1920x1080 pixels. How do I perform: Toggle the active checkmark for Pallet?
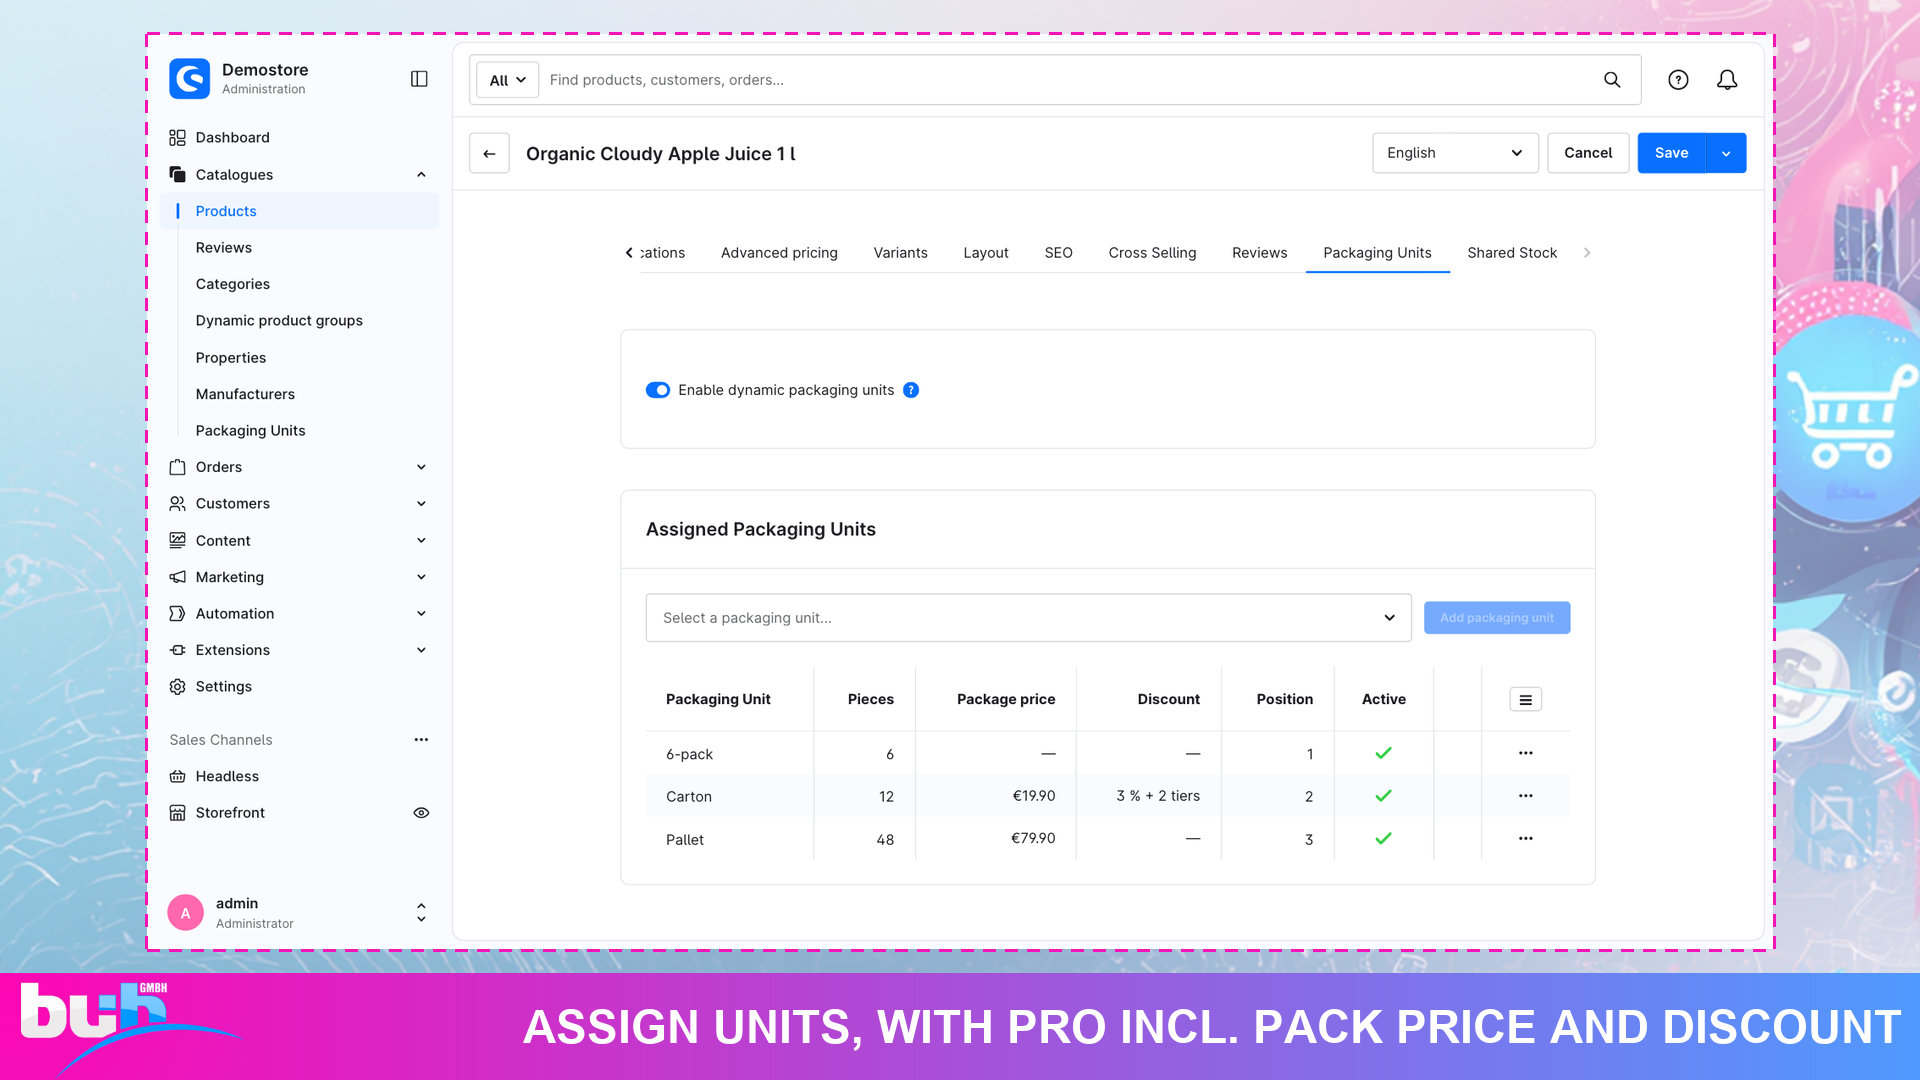click(1383, 839)
